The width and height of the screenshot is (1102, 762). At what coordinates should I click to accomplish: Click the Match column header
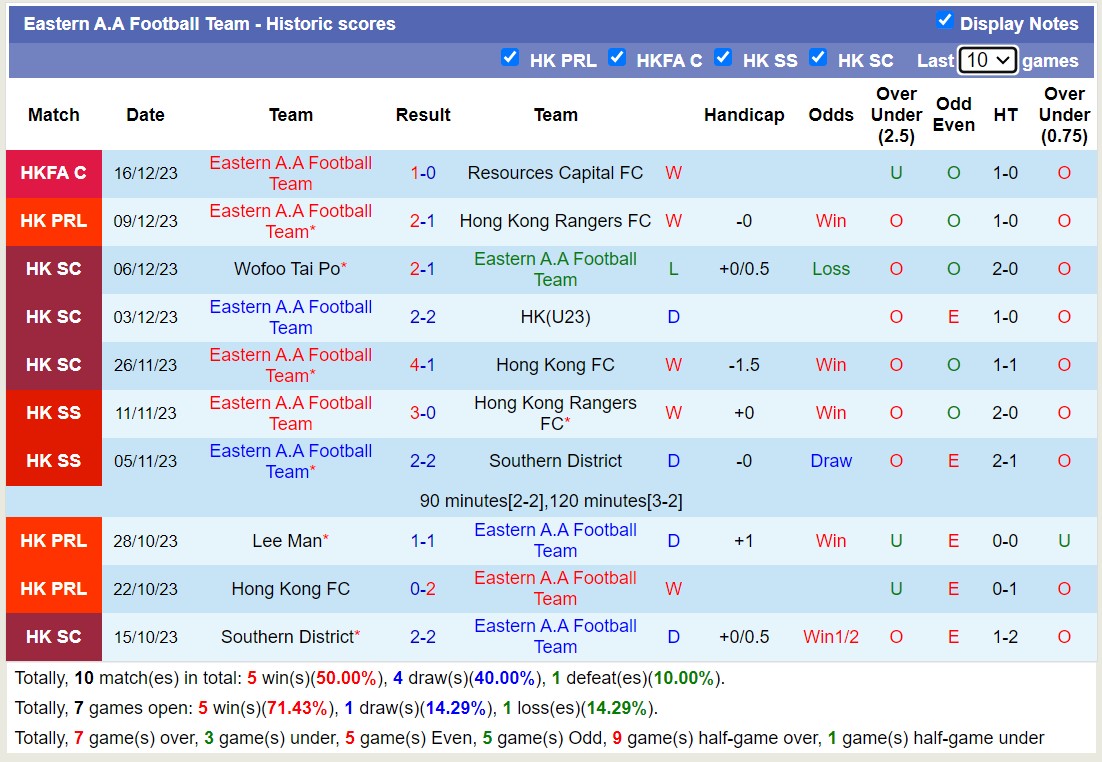tap(53, 115)
